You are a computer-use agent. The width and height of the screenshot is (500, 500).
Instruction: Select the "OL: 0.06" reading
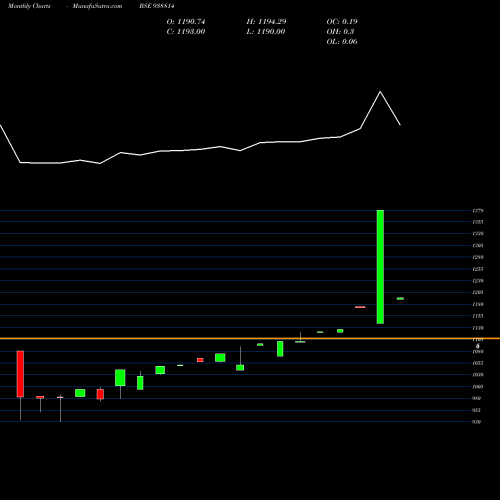click(342, 42)
